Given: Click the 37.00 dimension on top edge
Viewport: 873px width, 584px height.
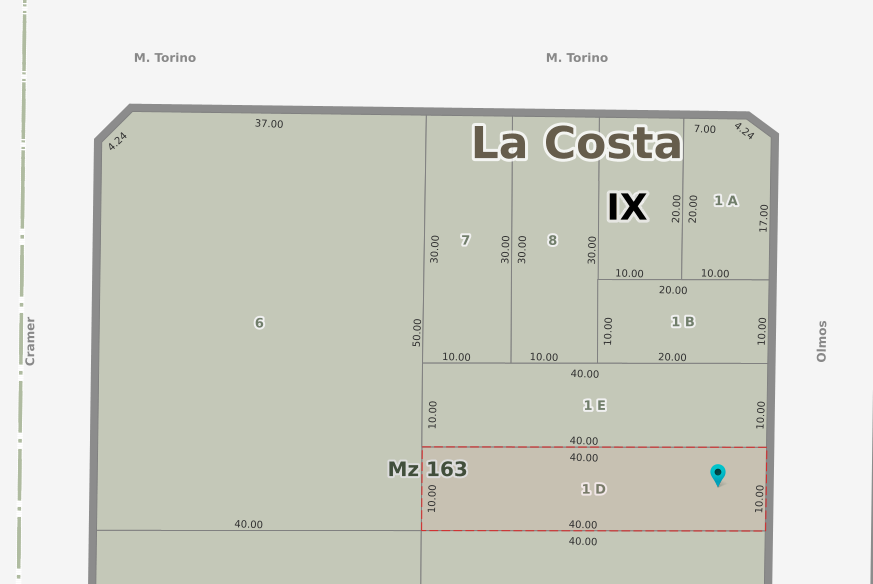Looking at the screenshot, I should 269,124.
